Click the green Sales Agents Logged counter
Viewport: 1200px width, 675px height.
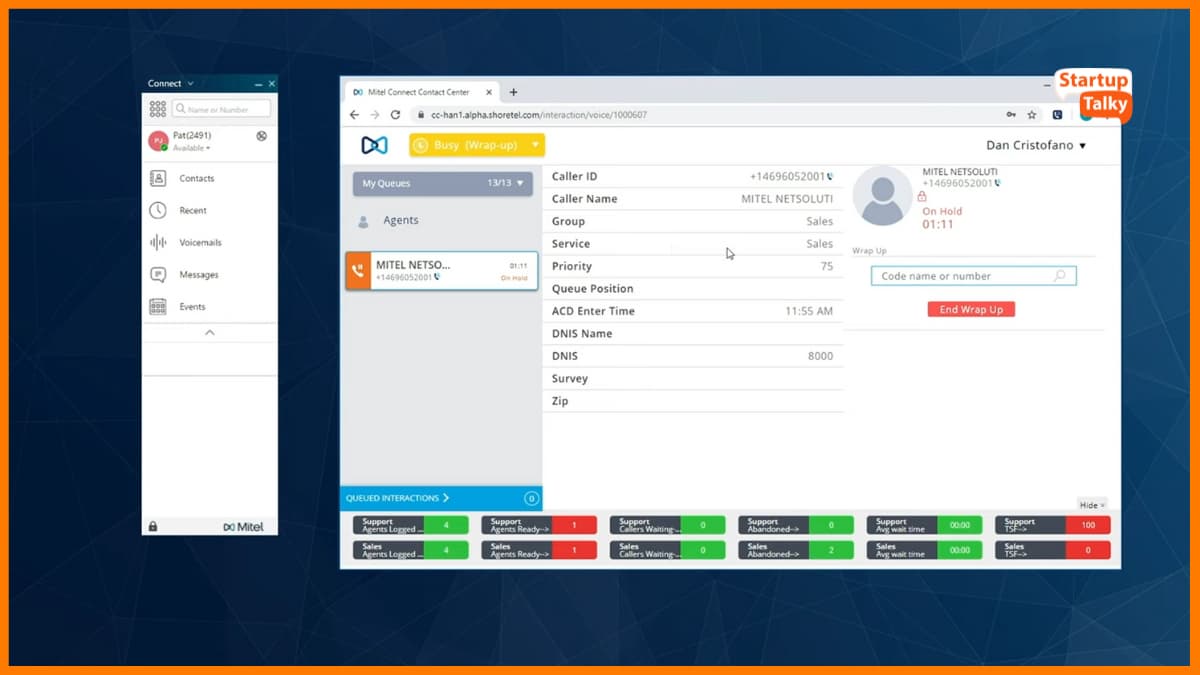[447, 549]
